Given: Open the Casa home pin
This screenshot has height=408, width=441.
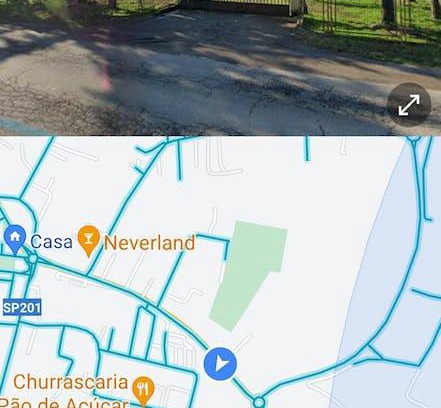Looking at the screenshot, I should (15, 239).
